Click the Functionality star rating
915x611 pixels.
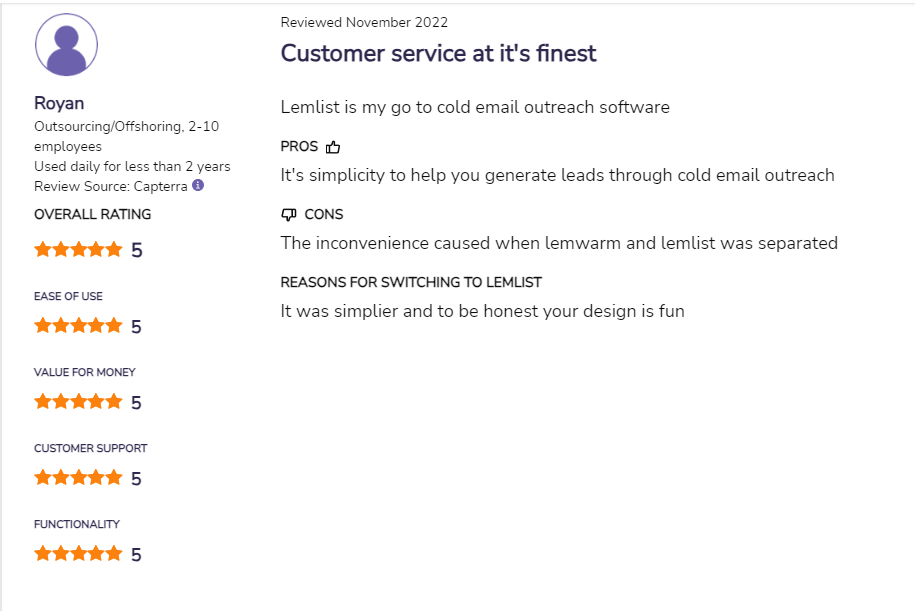pos(78,553)
